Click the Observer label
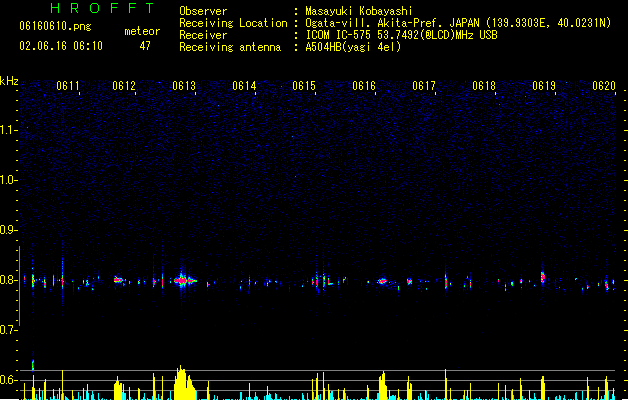Screen dimensions: 629x400 203,11
